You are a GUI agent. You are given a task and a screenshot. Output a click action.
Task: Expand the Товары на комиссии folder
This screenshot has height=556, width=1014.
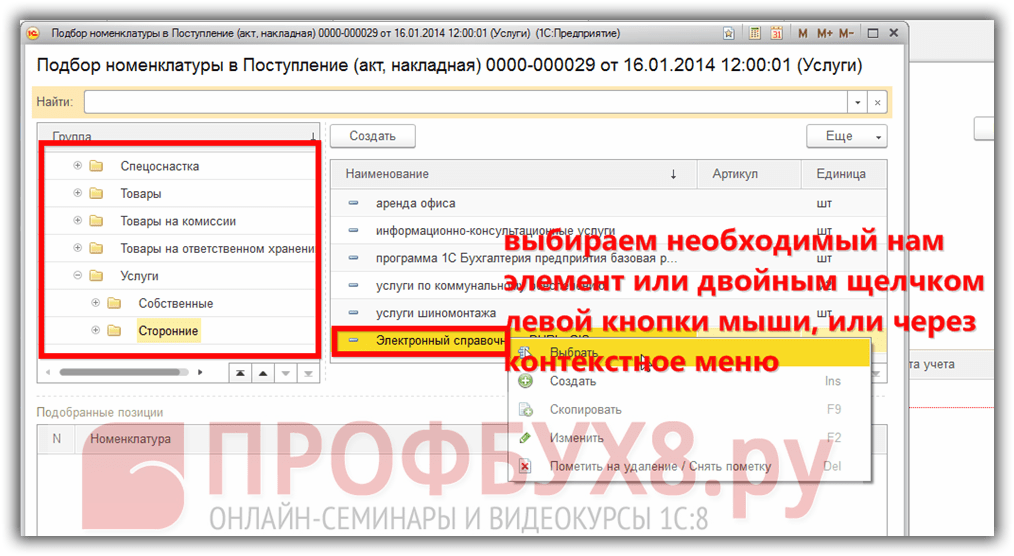tap(78, 221)
